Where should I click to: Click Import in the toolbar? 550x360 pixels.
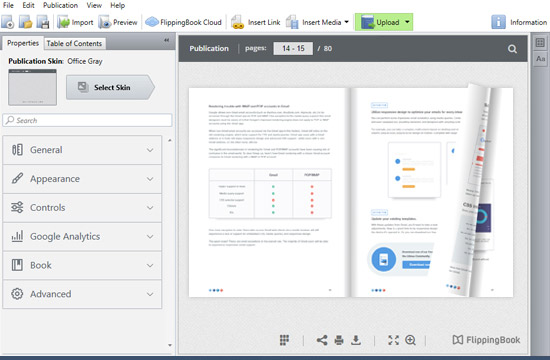(75, 22)
